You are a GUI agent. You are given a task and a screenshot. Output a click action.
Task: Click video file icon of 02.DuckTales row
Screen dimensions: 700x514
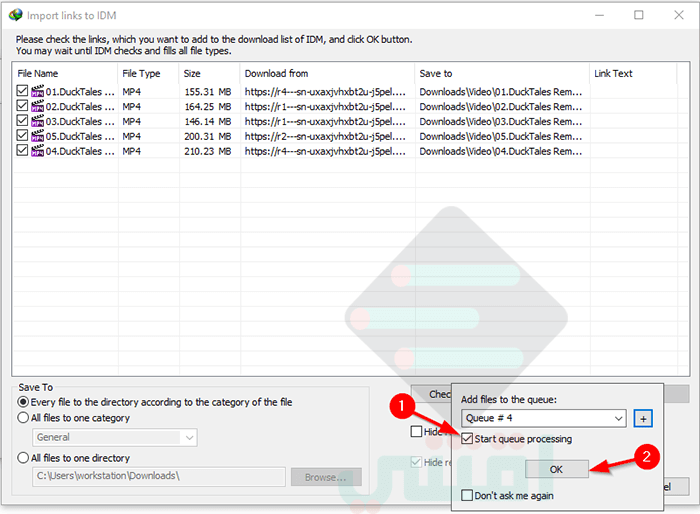pyautogui.click(x=38, y=106)
